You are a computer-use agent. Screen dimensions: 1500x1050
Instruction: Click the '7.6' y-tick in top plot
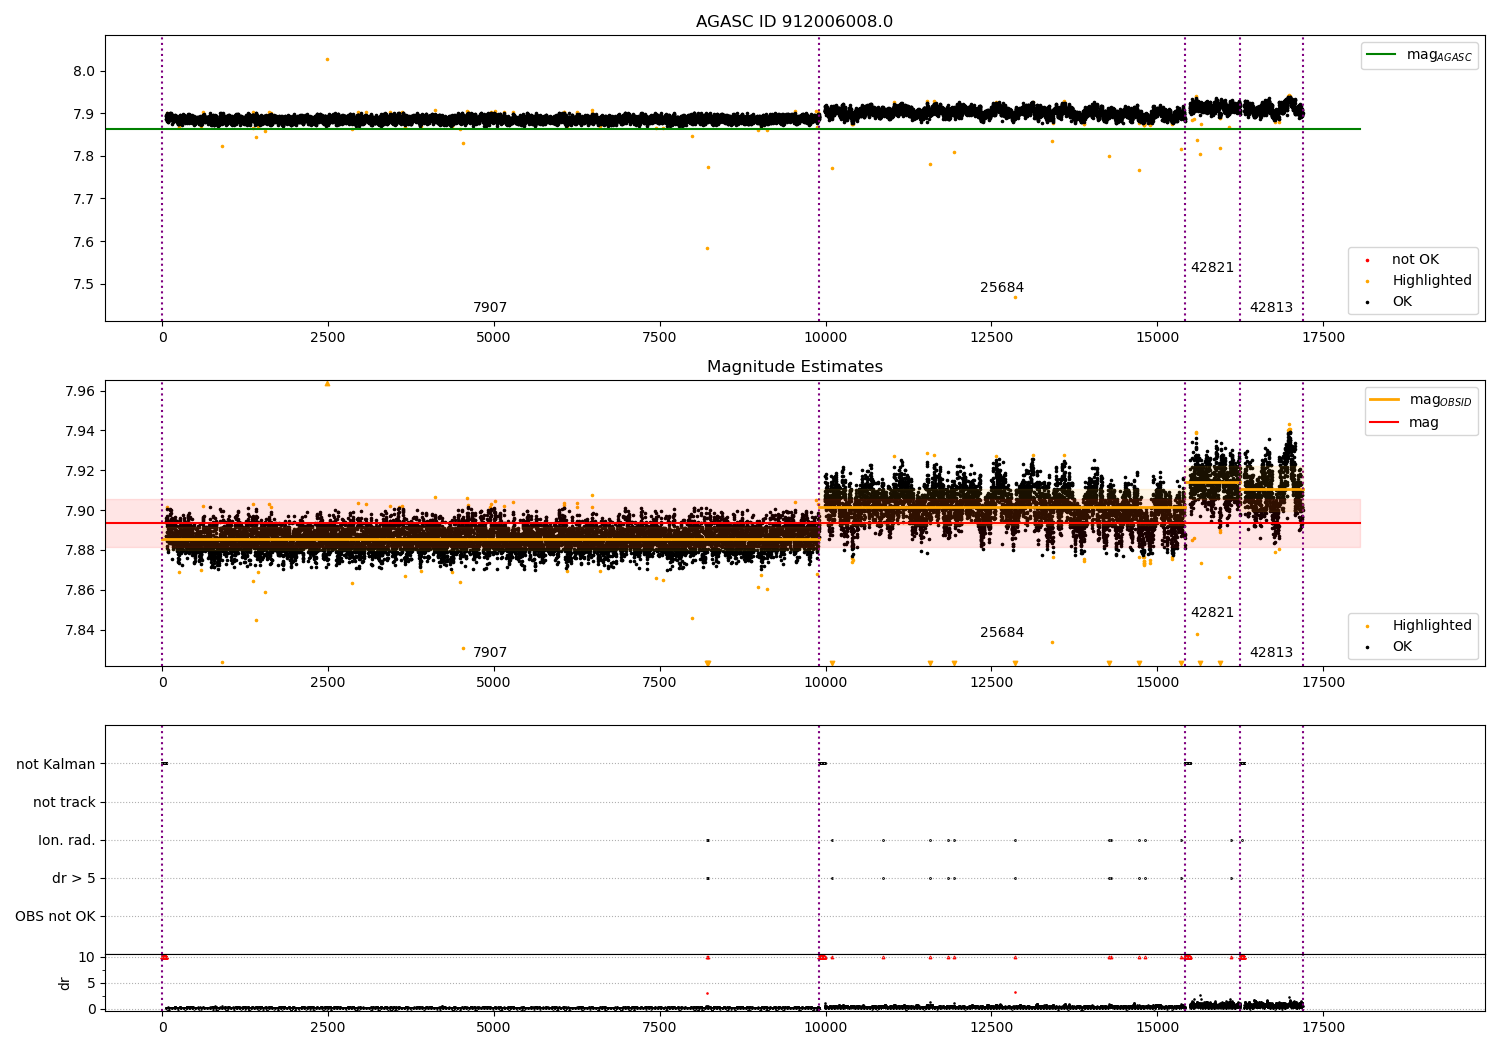(84, 242)
